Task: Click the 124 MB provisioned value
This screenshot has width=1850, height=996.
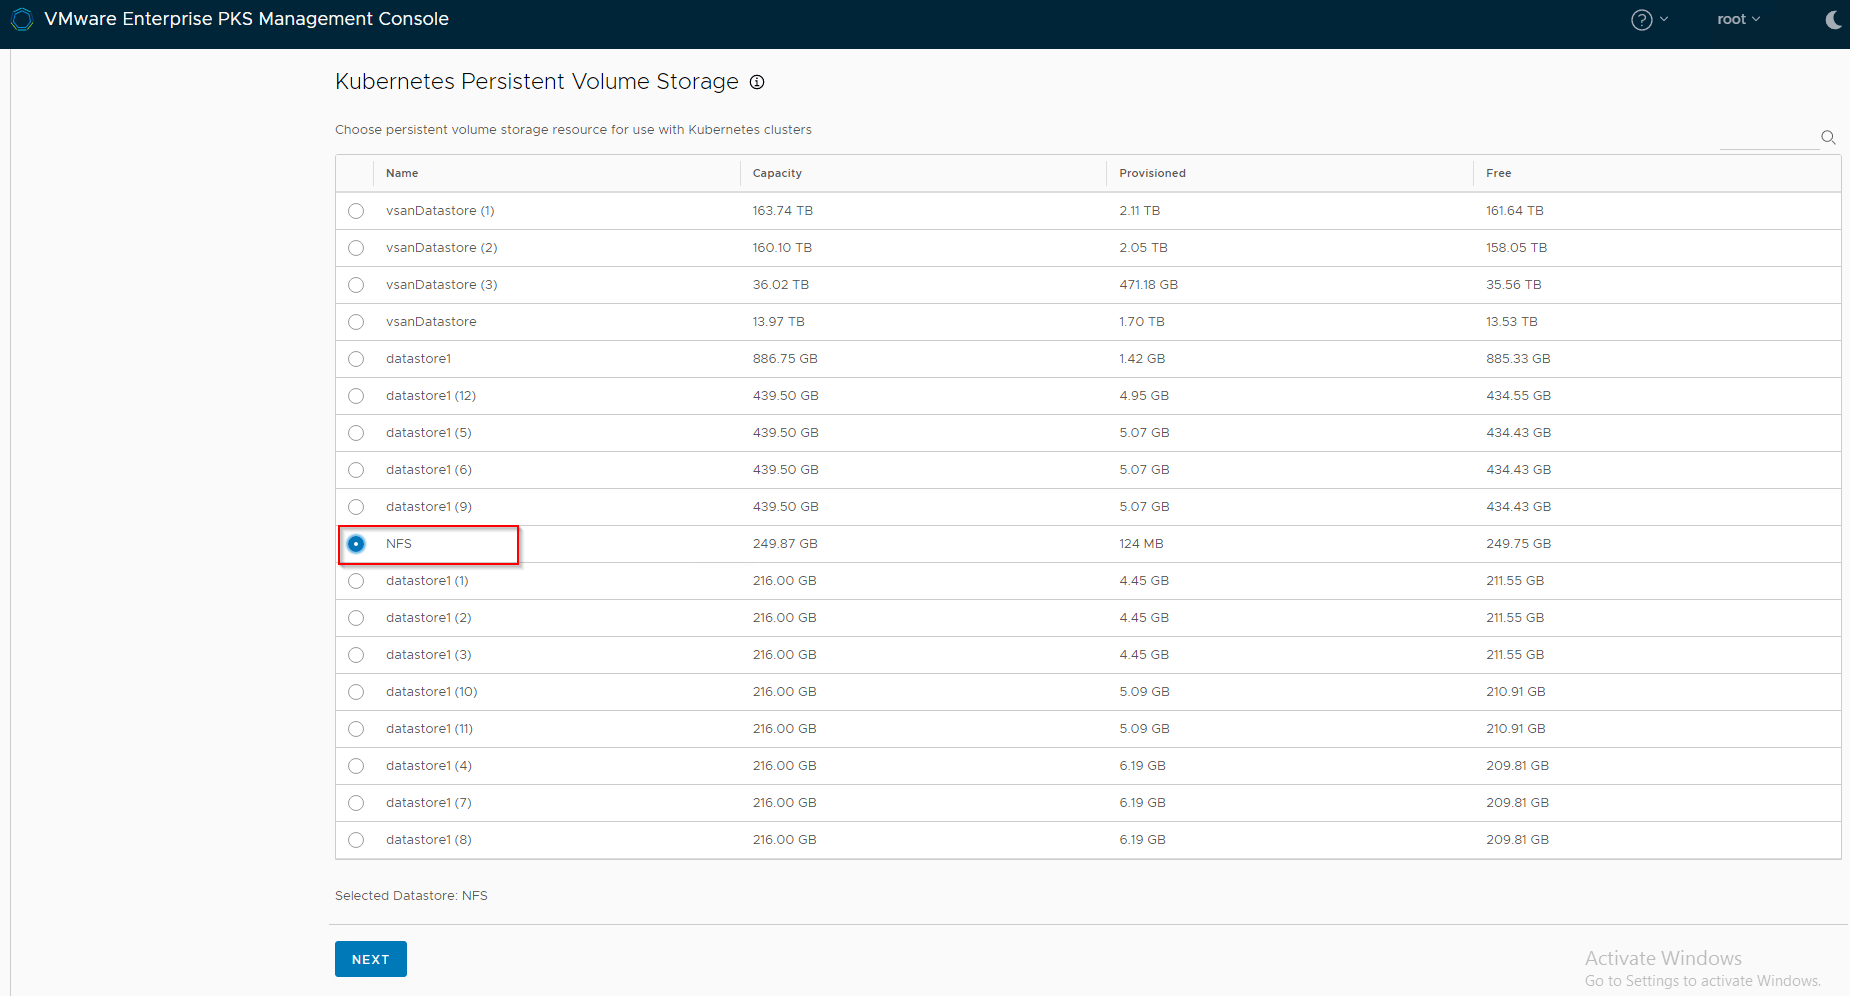Action: (x=1141, y=544)
